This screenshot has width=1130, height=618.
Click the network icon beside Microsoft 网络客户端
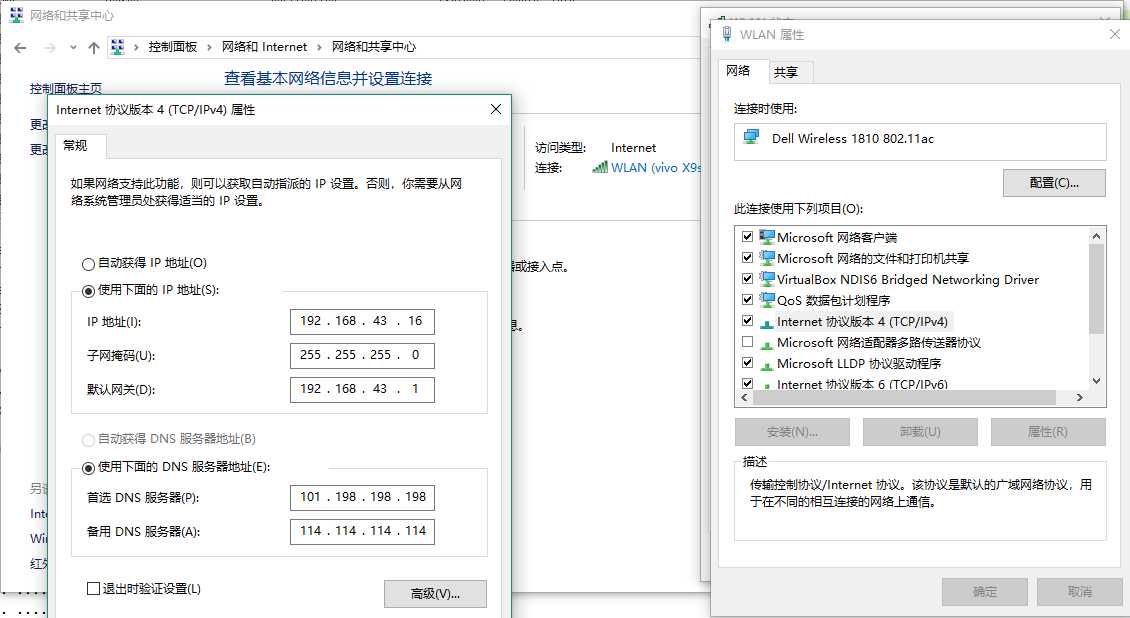pos(765,237)
